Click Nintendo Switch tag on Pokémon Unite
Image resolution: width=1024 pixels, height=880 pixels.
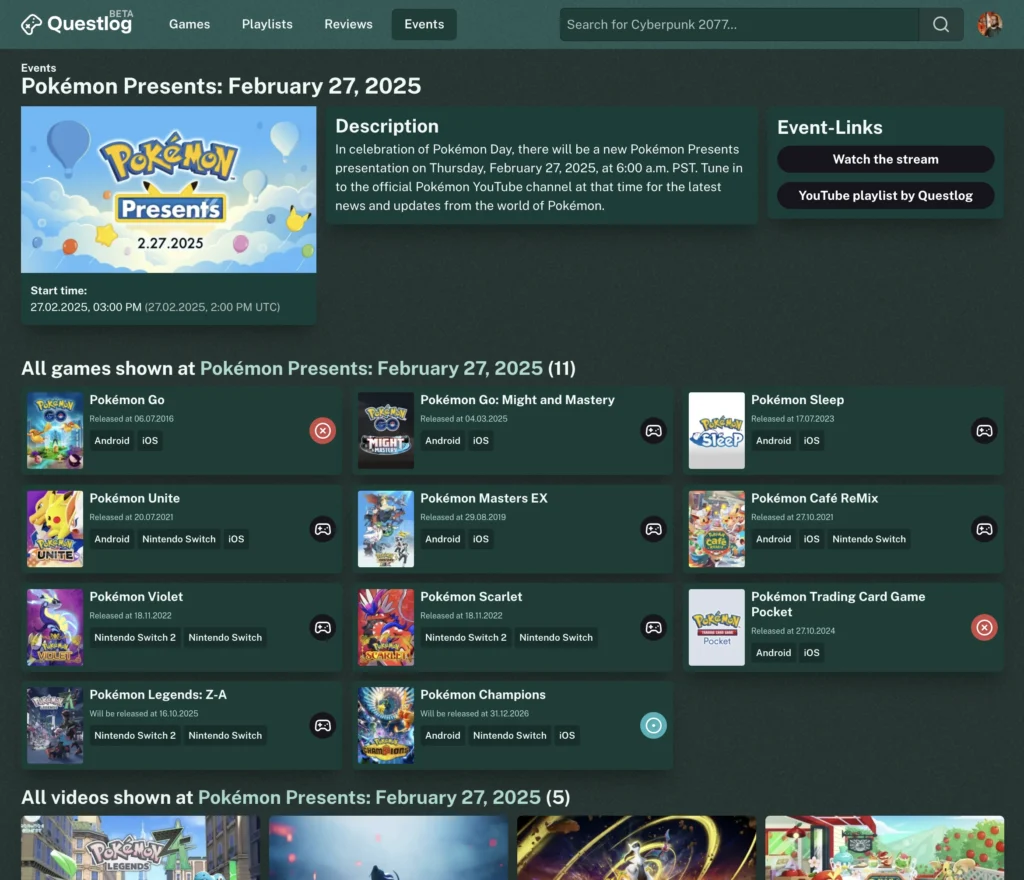[179, 539]
